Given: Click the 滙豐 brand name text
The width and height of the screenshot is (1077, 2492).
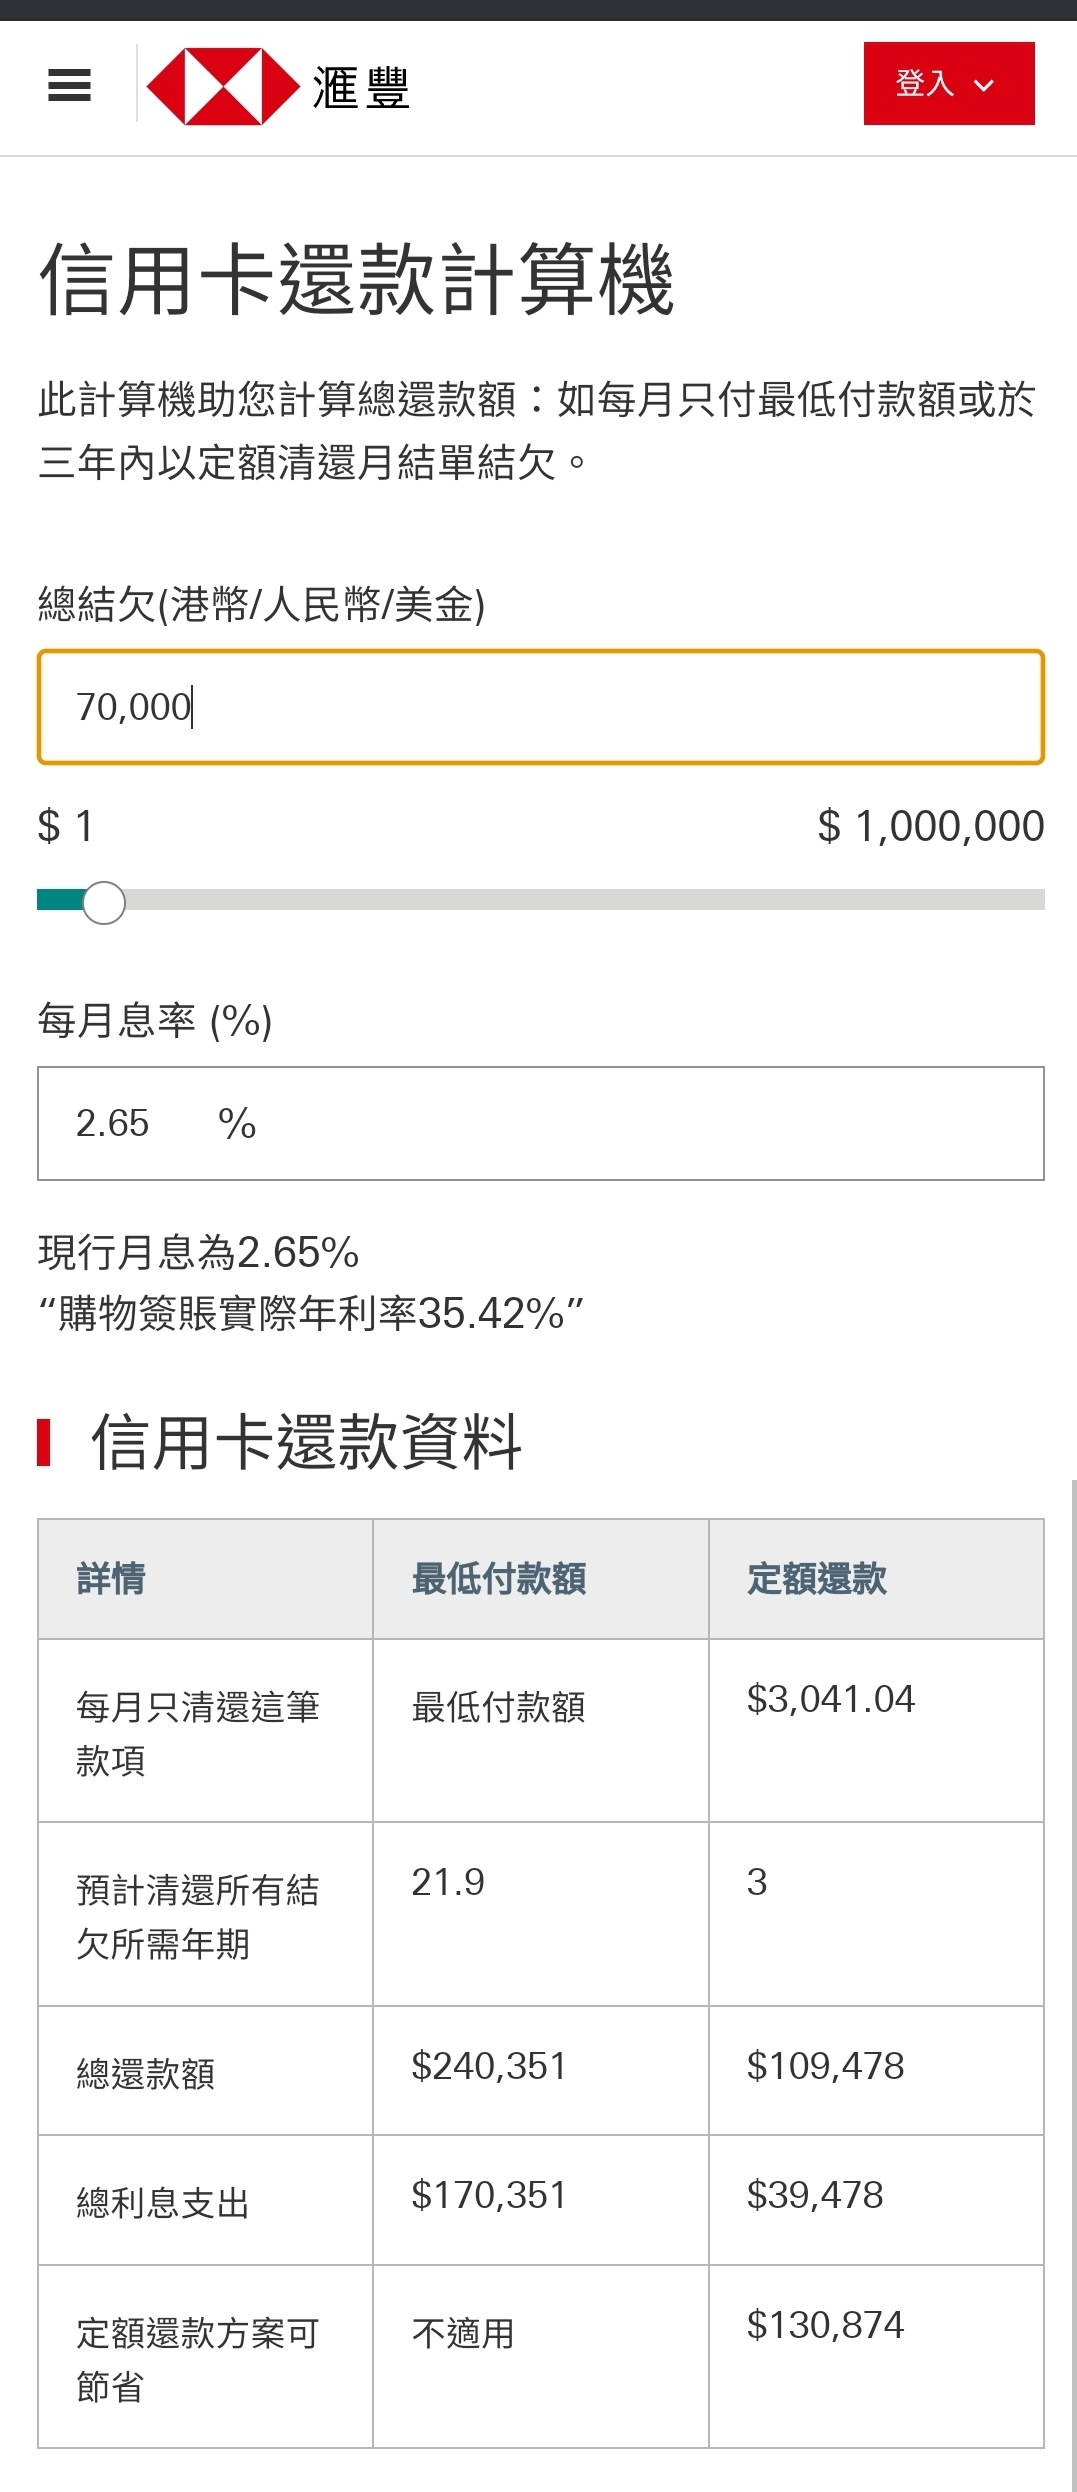Looking at the screenshot, I should [x=361, y=87].
